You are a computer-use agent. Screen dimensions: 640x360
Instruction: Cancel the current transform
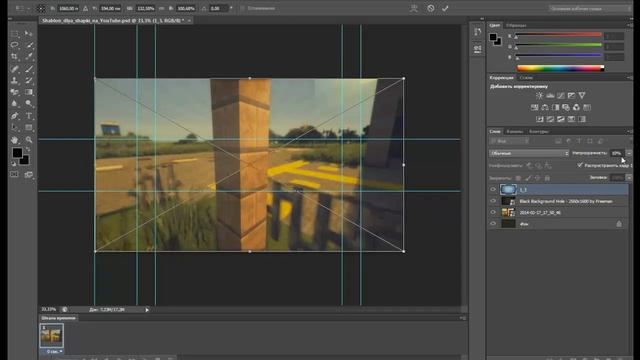[x=431, y=8]
